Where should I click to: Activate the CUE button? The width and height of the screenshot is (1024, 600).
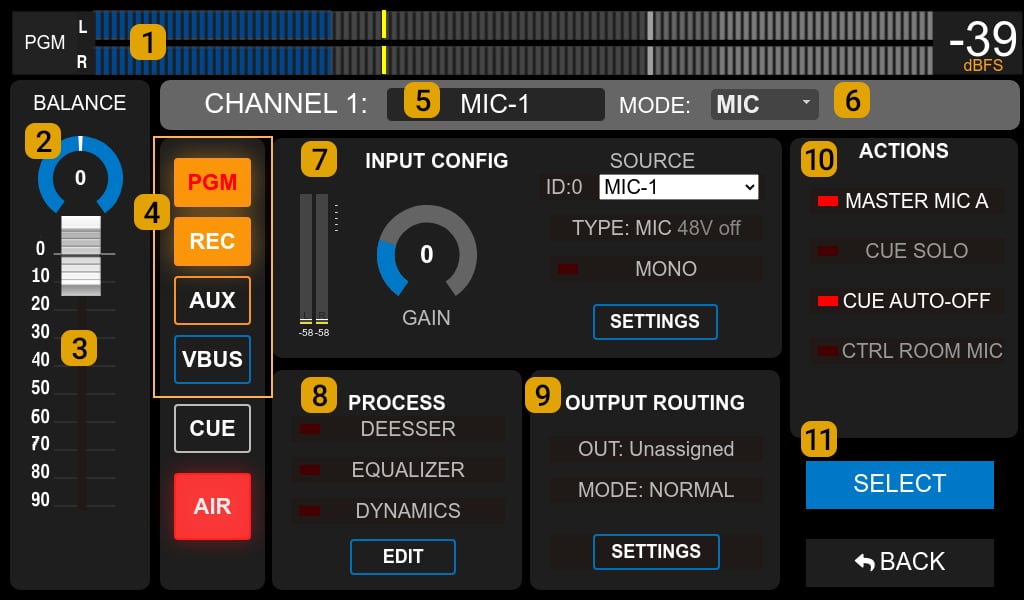tap(212, 428)
